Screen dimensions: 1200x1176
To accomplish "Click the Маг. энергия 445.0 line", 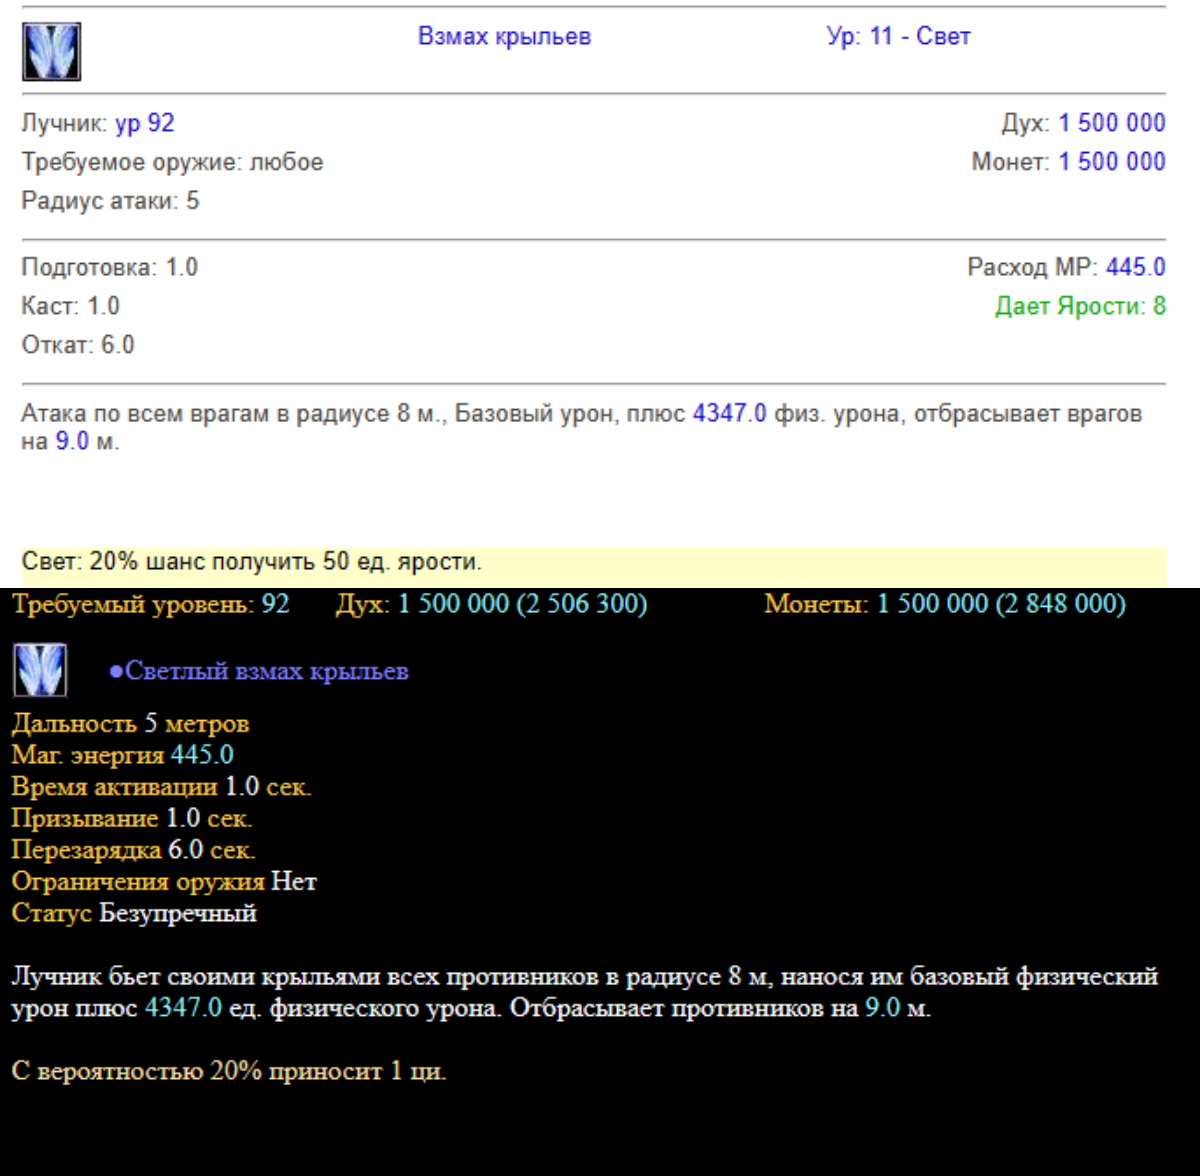I will pos(122,755).
